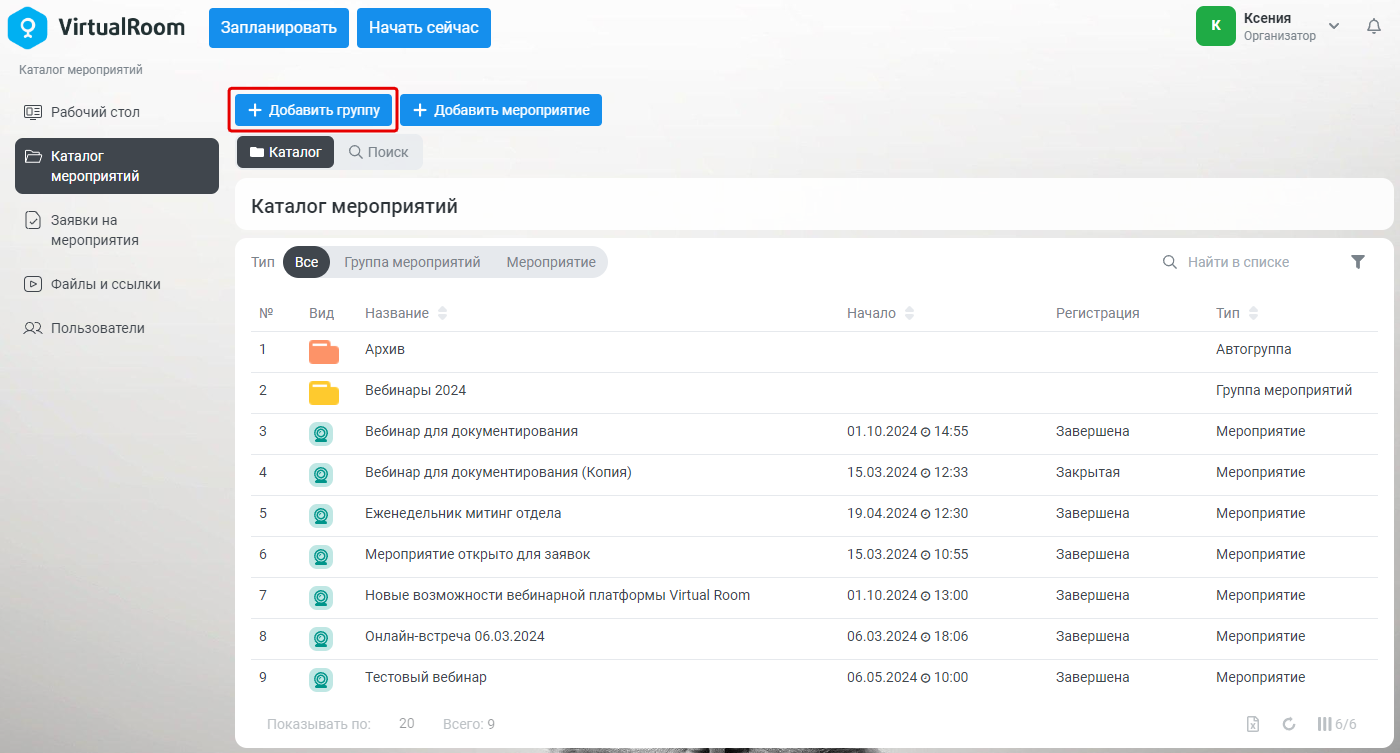
Task: Switch to the Каталог tab
Action: pyautogui.click(x=285, y=152)
